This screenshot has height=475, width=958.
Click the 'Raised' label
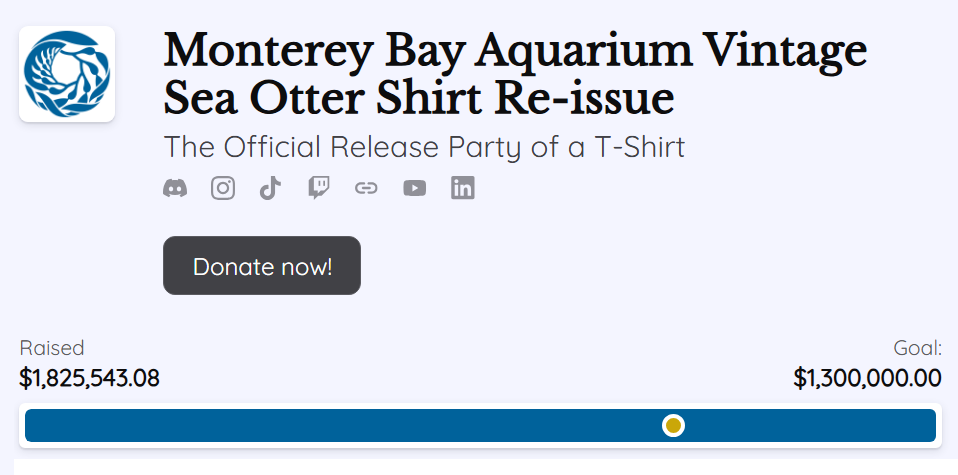52,348
